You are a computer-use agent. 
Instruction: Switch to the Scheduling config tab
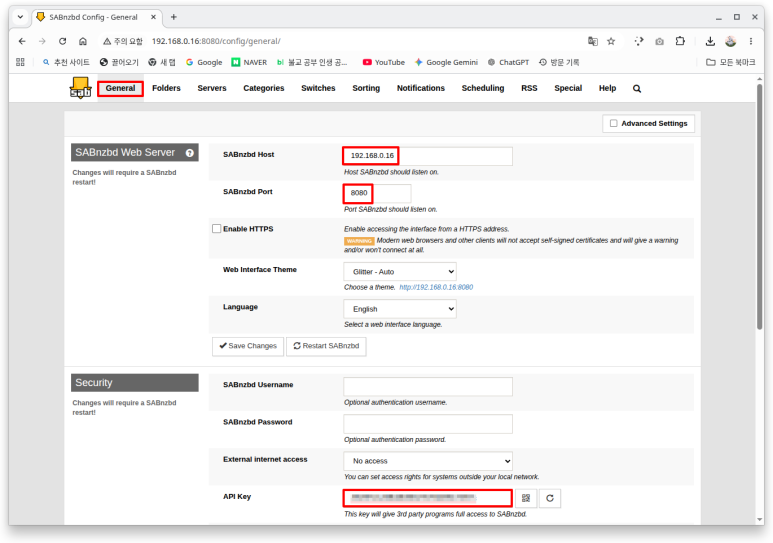[x=483, y=88]
